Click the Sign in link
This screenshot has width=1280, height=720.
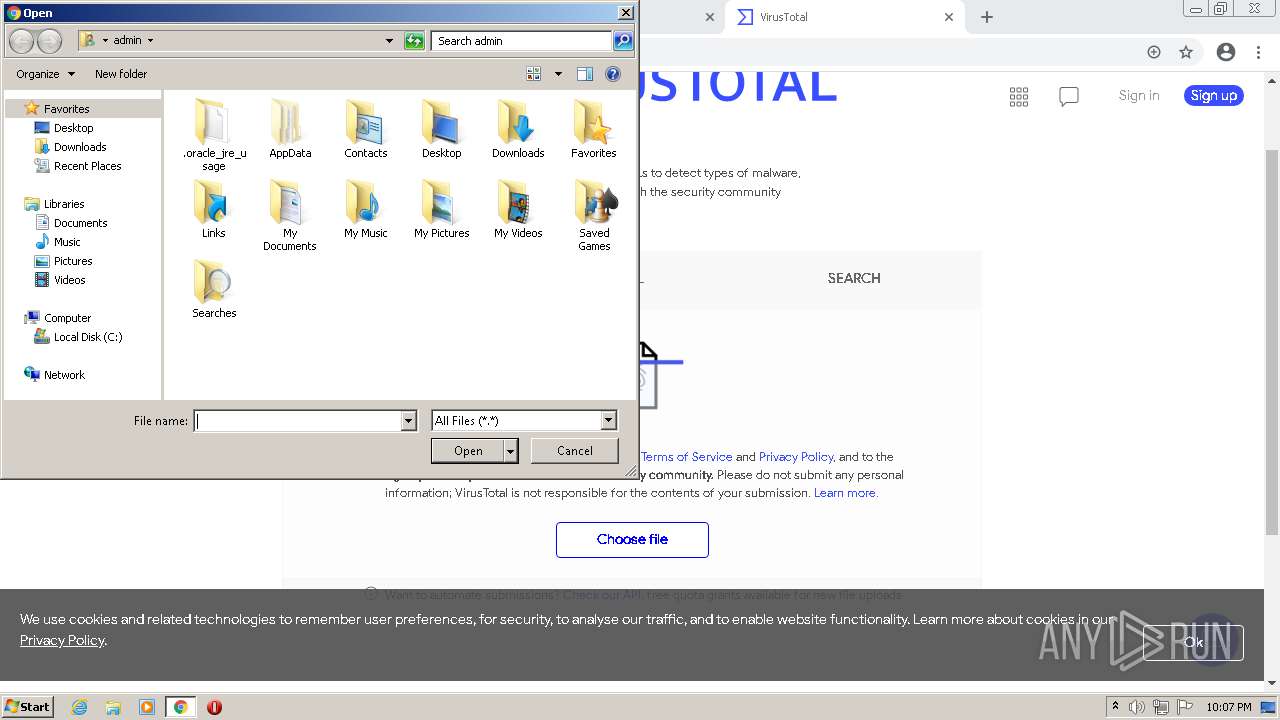point(1139,96)
